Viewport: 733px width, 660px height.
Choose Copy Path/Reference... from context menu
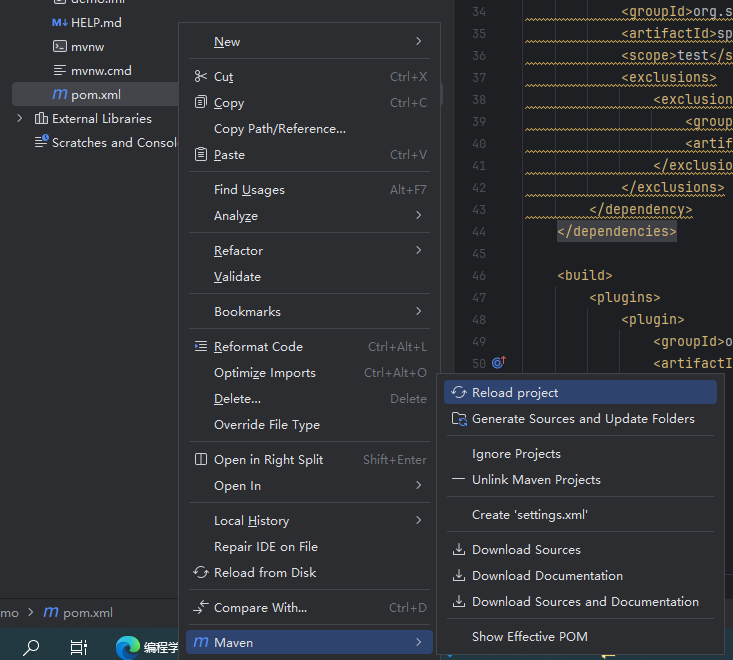coord(309,129)
